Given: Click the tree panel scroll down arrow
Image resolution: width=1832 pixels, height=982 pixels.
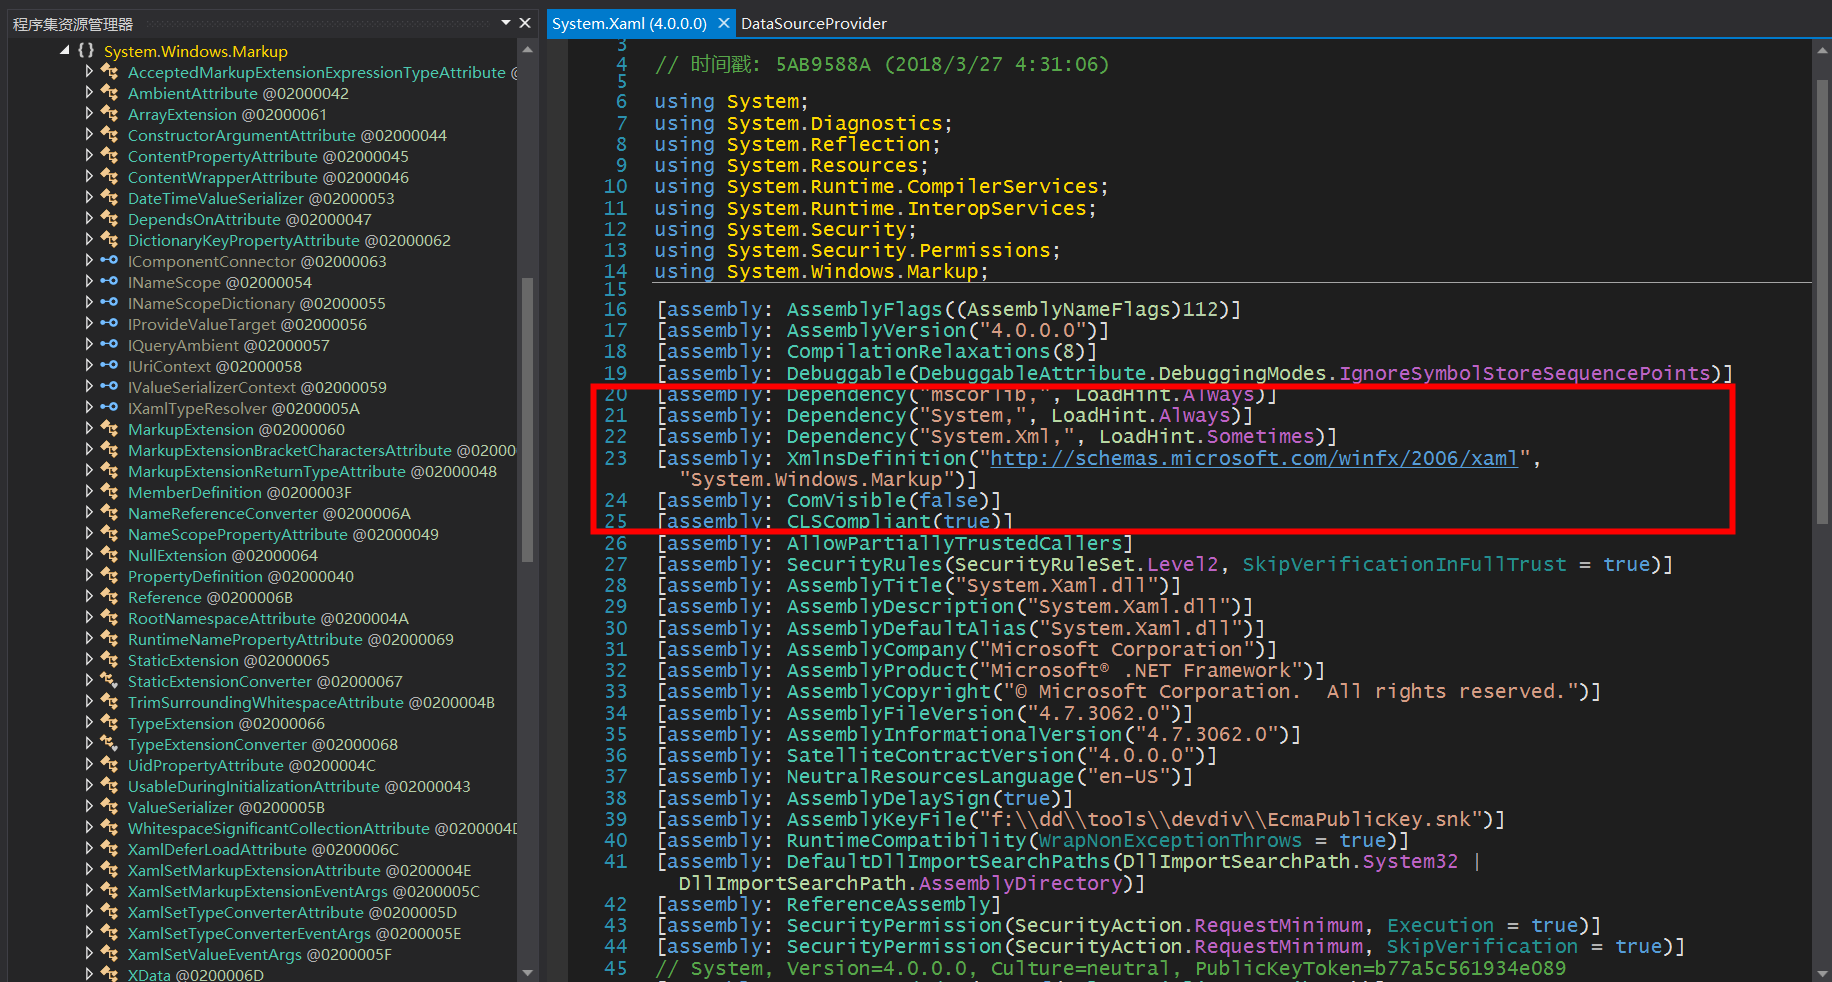Looking at the screenshot, I should (527, 972).
